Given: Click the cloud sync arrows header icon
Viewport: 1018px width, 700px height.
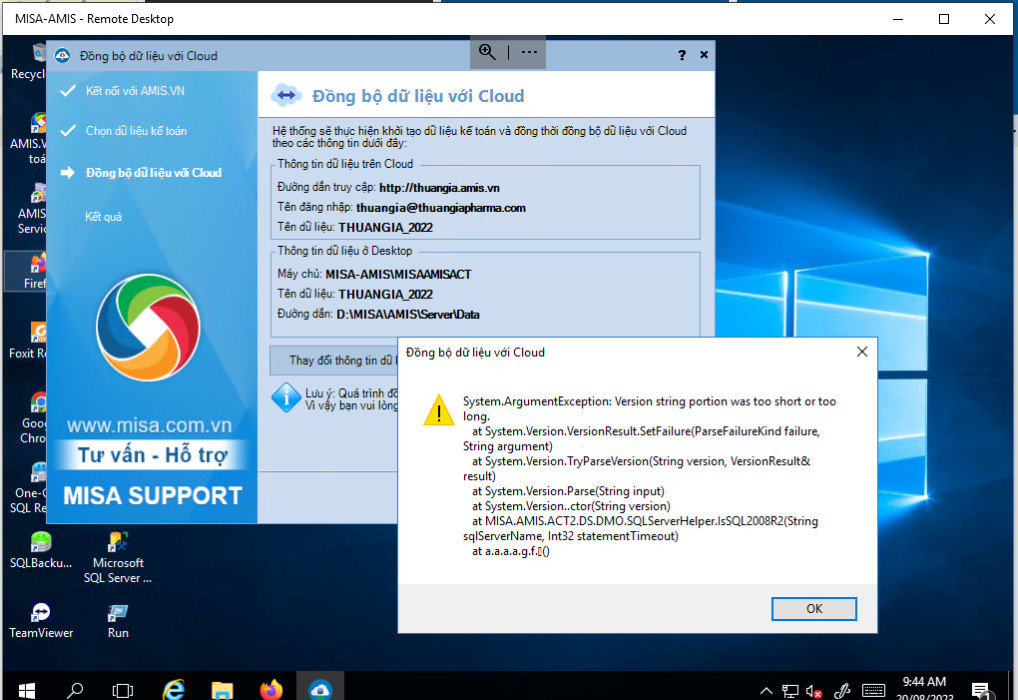Looking at the screenshot, I should pos(286,95).
